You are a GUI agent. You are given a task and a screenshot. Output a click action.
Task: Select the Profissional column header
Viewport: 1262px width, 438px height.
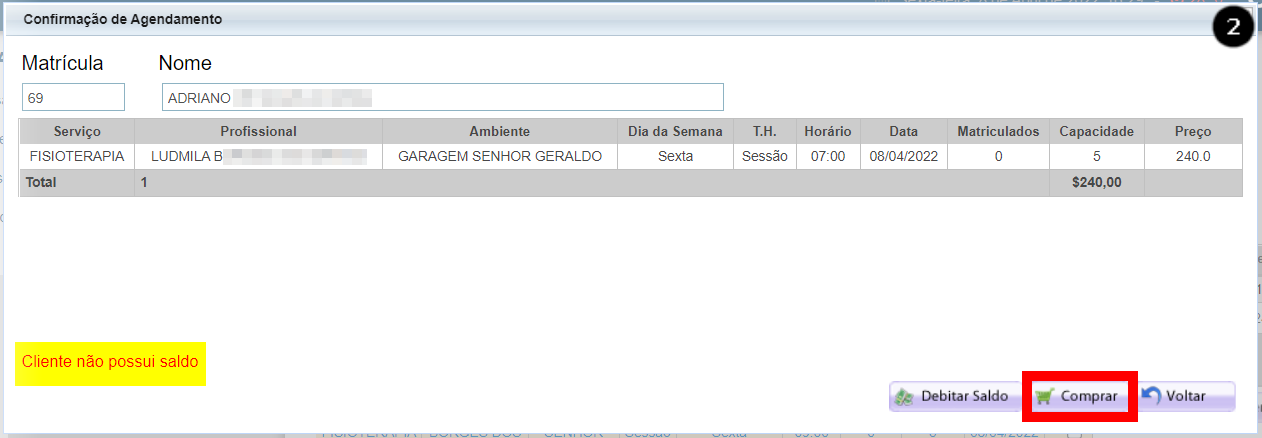pyautogui.click(x=258, y=131)
